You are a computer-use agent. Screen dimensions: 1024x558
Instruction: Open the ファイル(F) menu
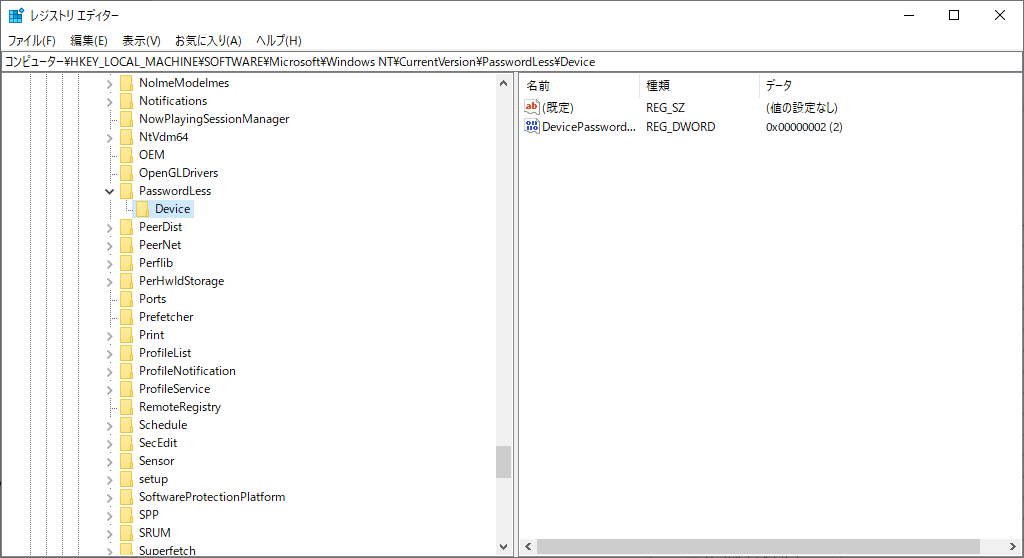click(x=31, y=41)
